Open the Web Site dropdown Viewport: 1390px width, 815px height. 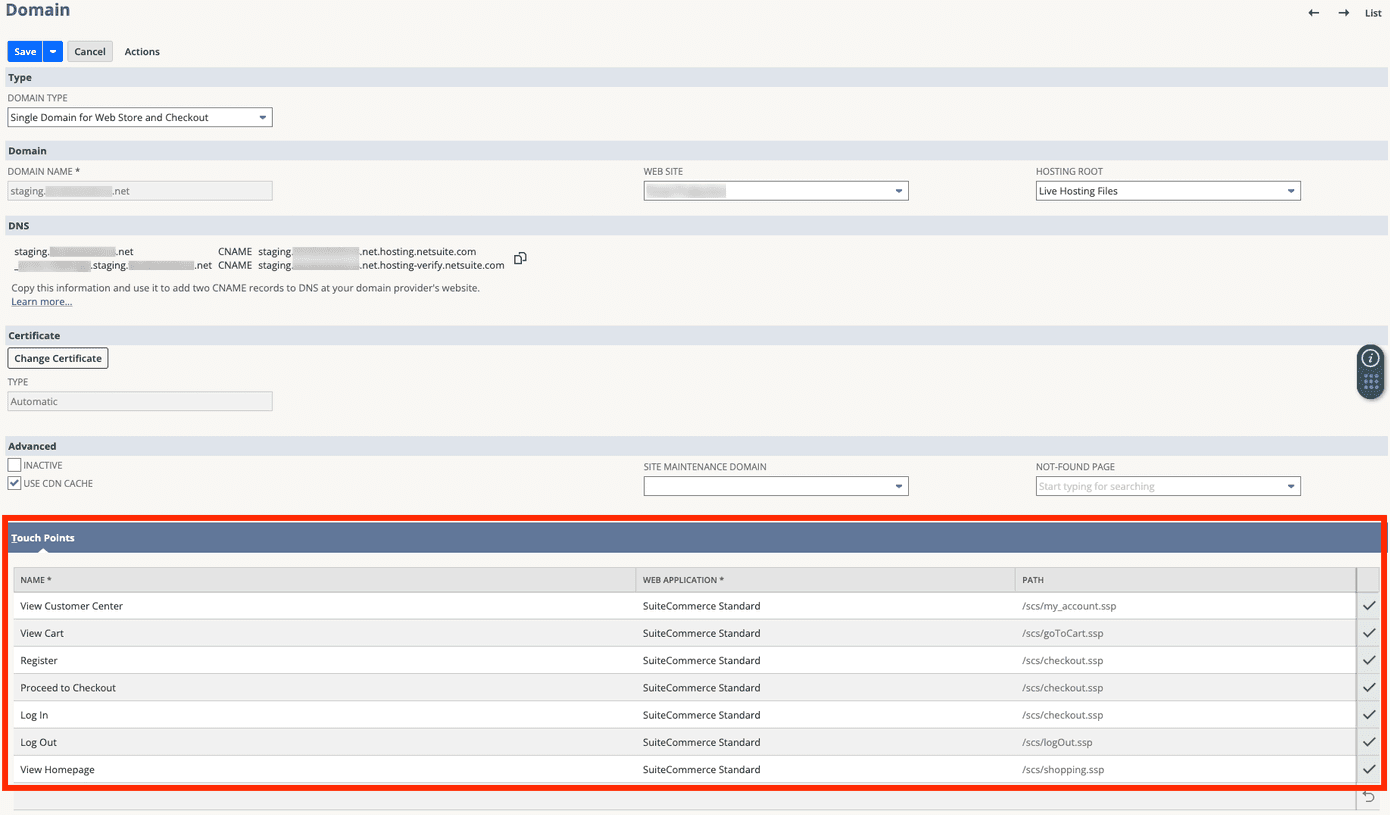coord(776,191)
